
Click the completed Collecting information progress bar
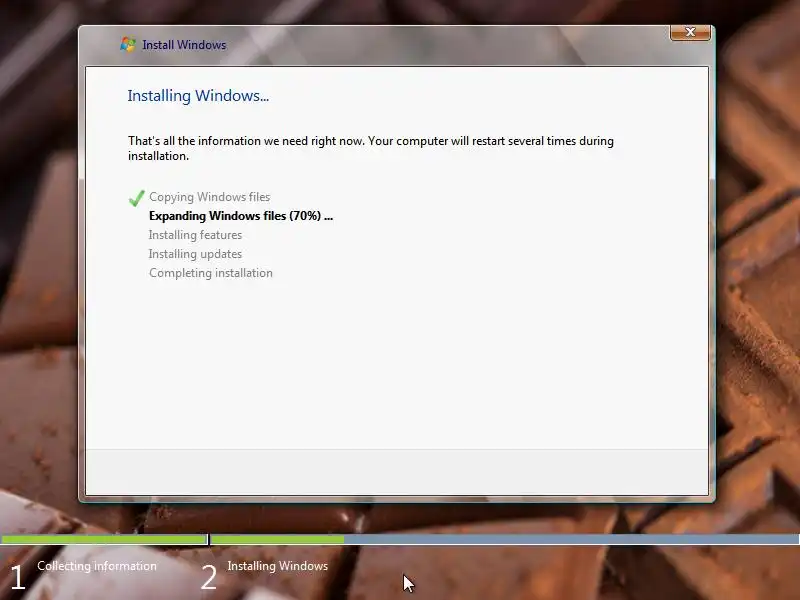[104, 539]
